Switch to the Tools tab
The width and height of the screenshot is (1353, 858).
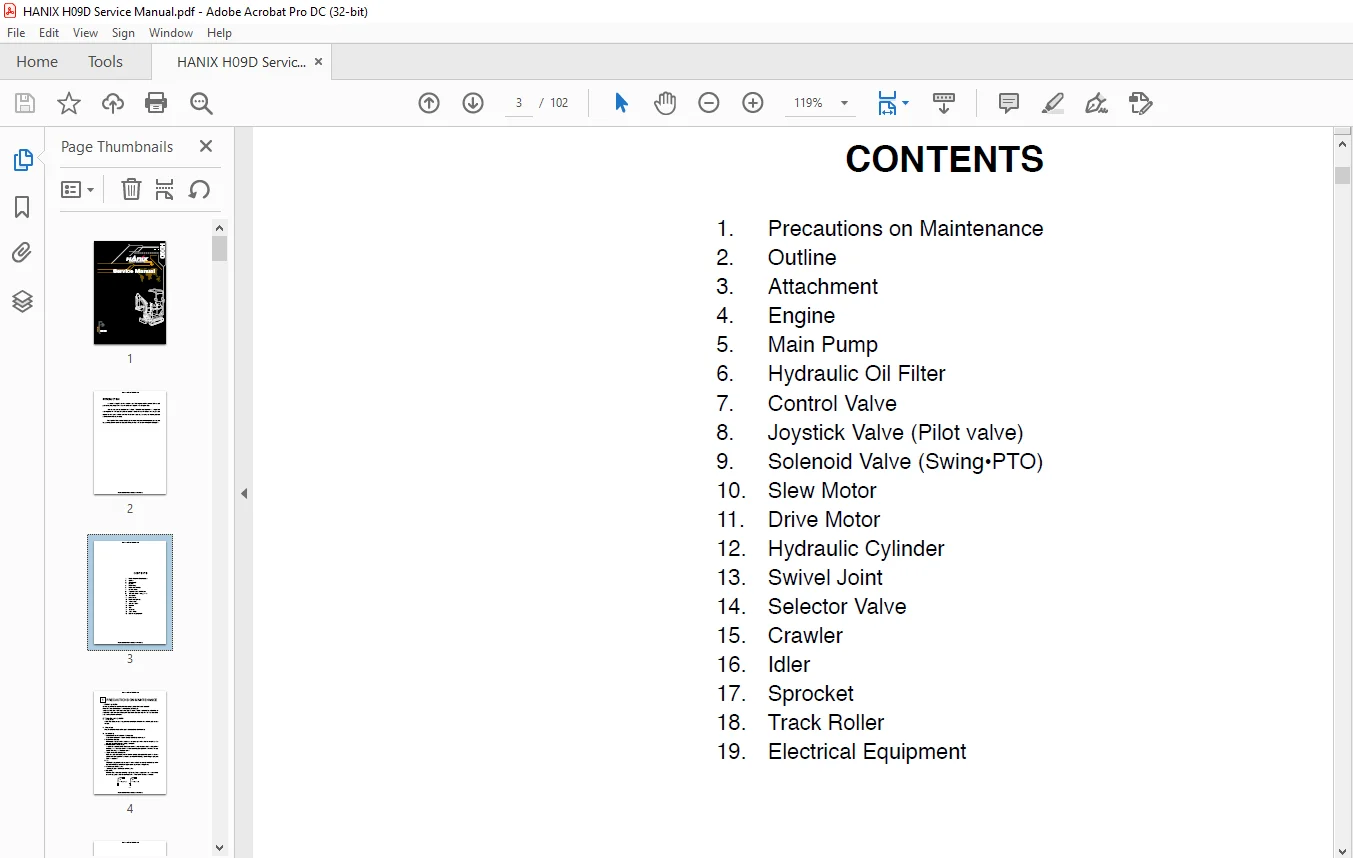105,62
